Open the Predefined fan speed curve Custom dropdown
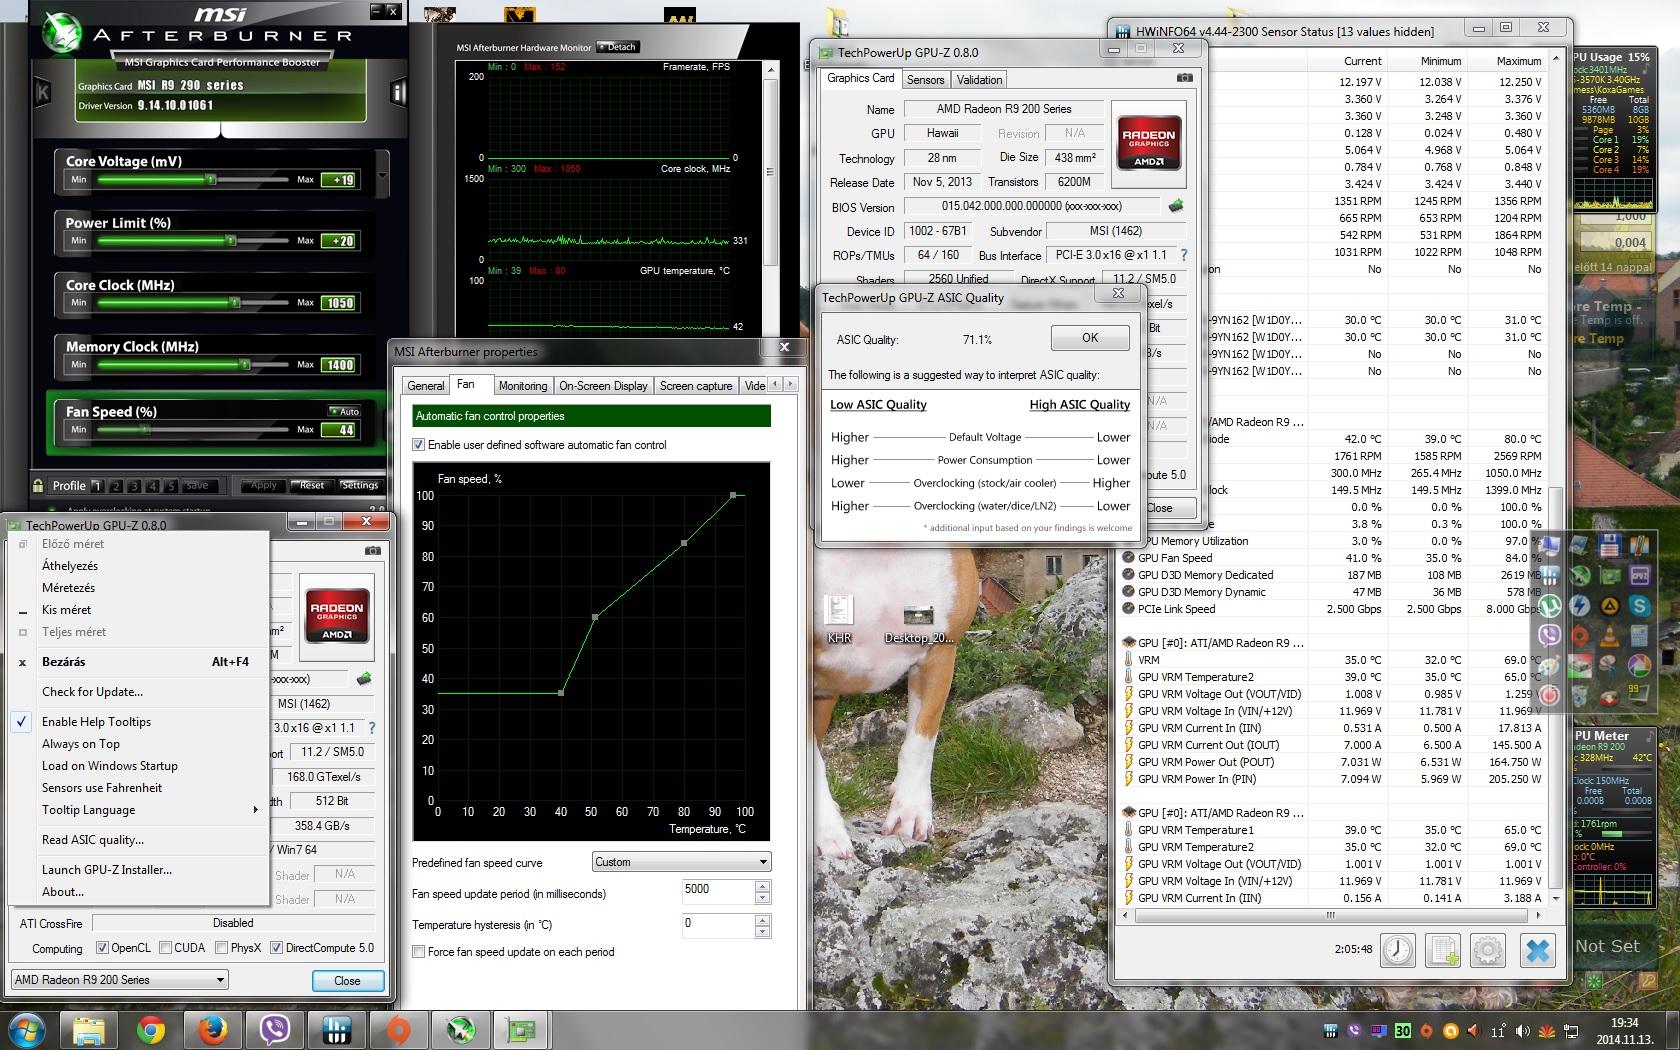This screenshot has height=1050, width=1680. 681,862
